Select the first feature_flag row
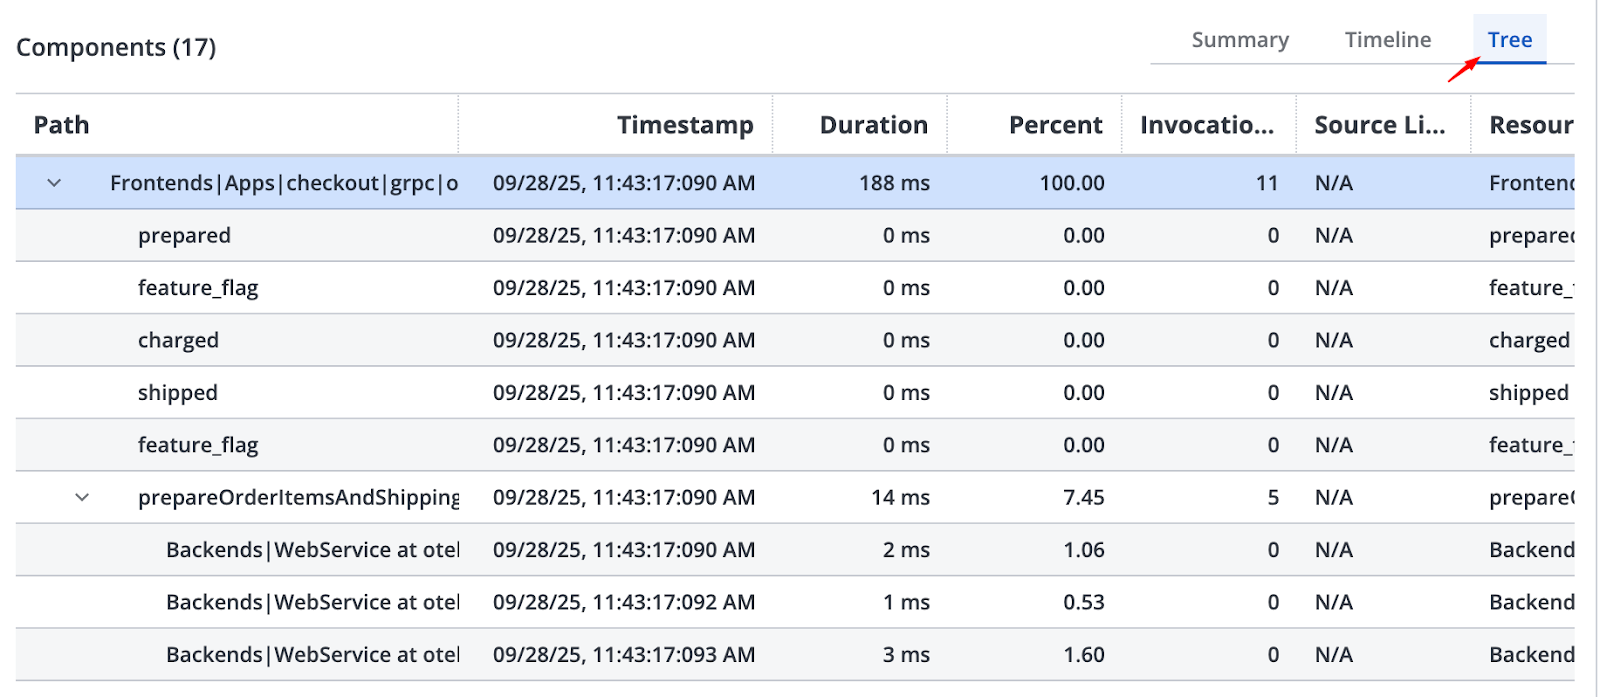Viewport: 1600px width, 697px height. click(198, 288)
